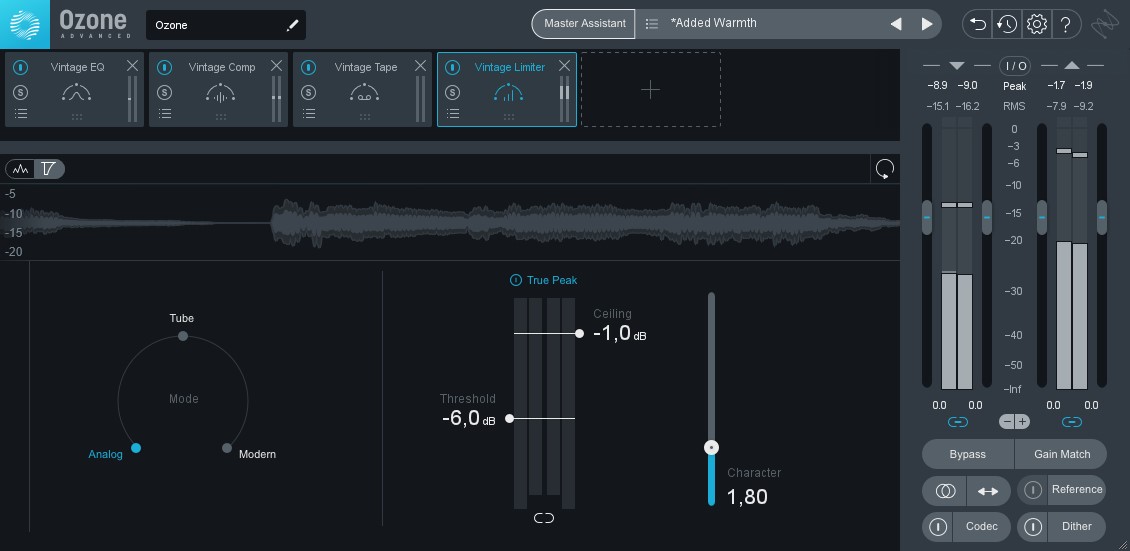Swap channels double-arrow icon
The height and width of the screenshot is (551, 1130).
[988, 491]
